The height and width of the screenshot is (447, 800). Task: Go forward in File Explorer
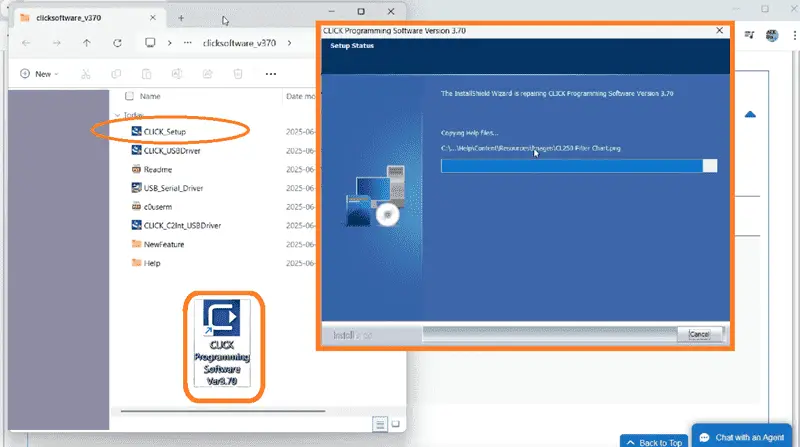pyautogui.click(x=57, y=43)
